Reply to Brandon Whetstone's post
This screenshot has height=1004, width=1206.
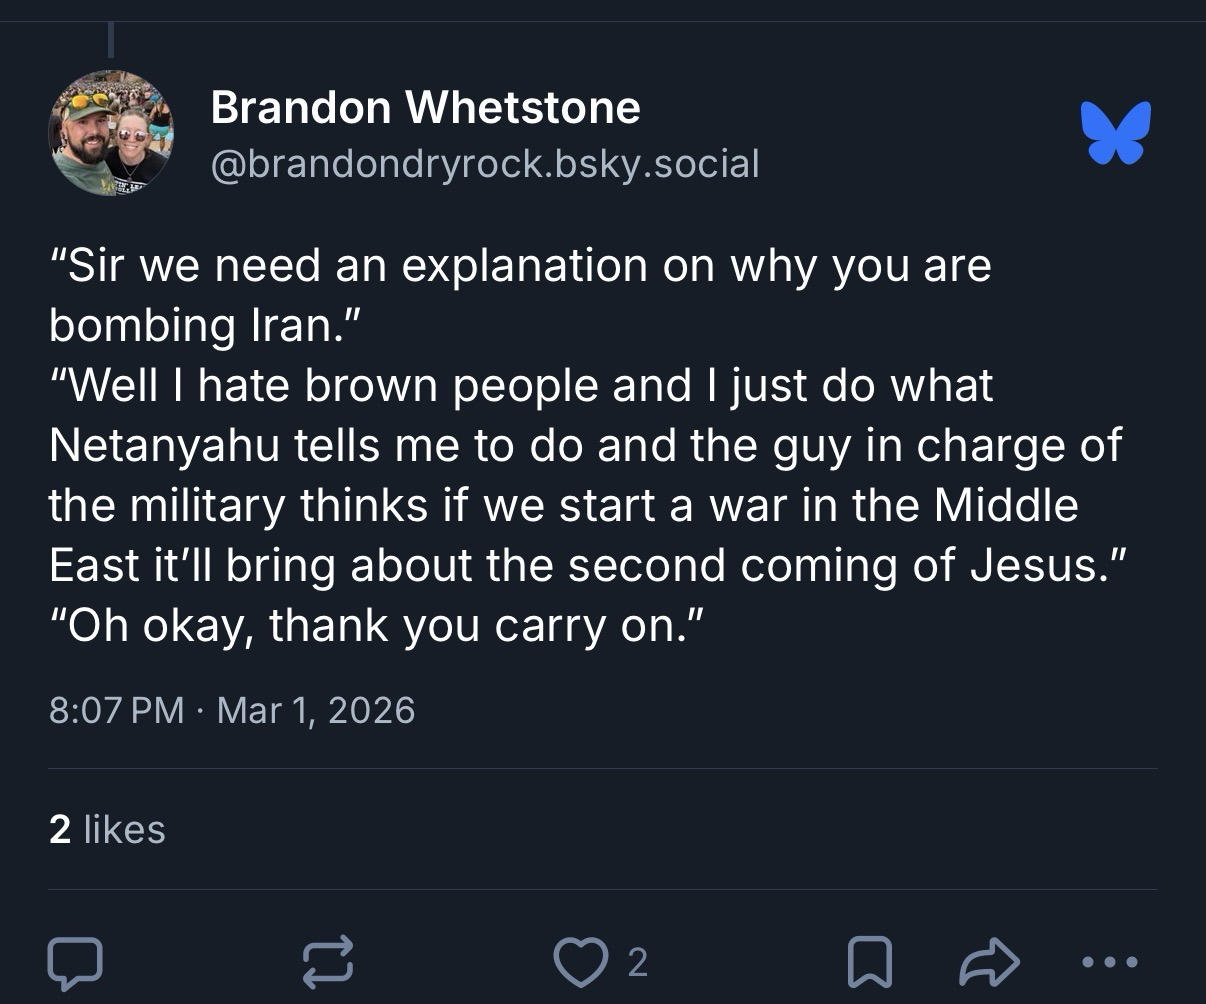[75, 961]
